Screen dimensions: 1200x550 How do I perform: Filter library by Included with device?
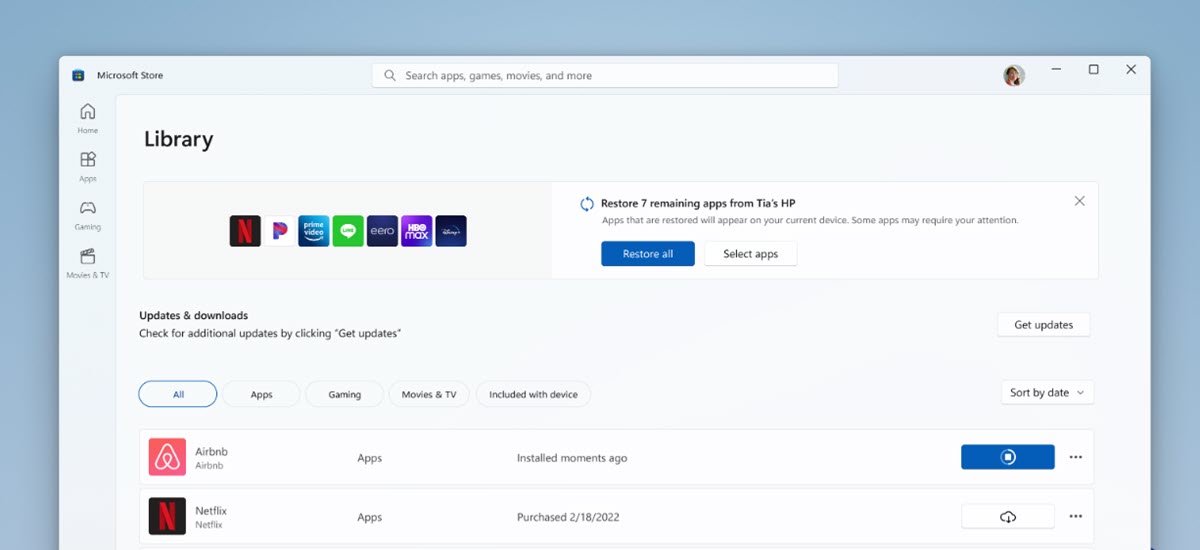533,394
